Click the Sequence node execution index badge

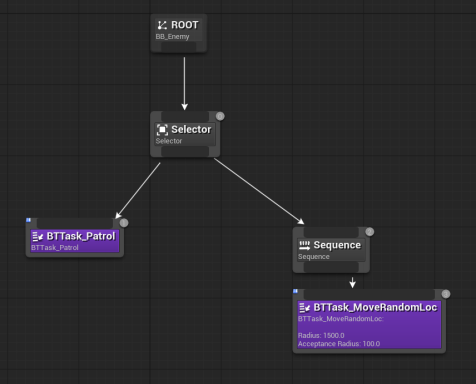point(370,232)
